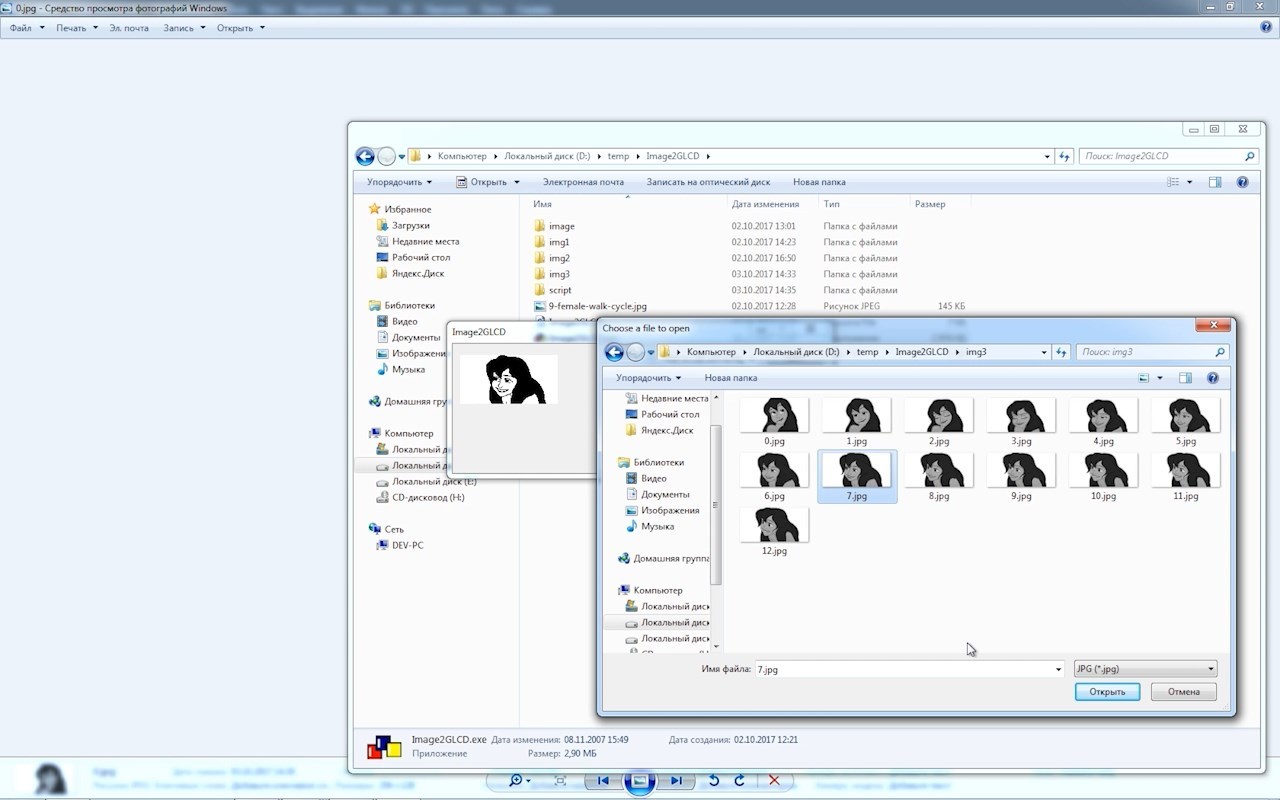Open the zoom control in Photo Viewer
Screen dimensions: 1280x800
[519, 781]
